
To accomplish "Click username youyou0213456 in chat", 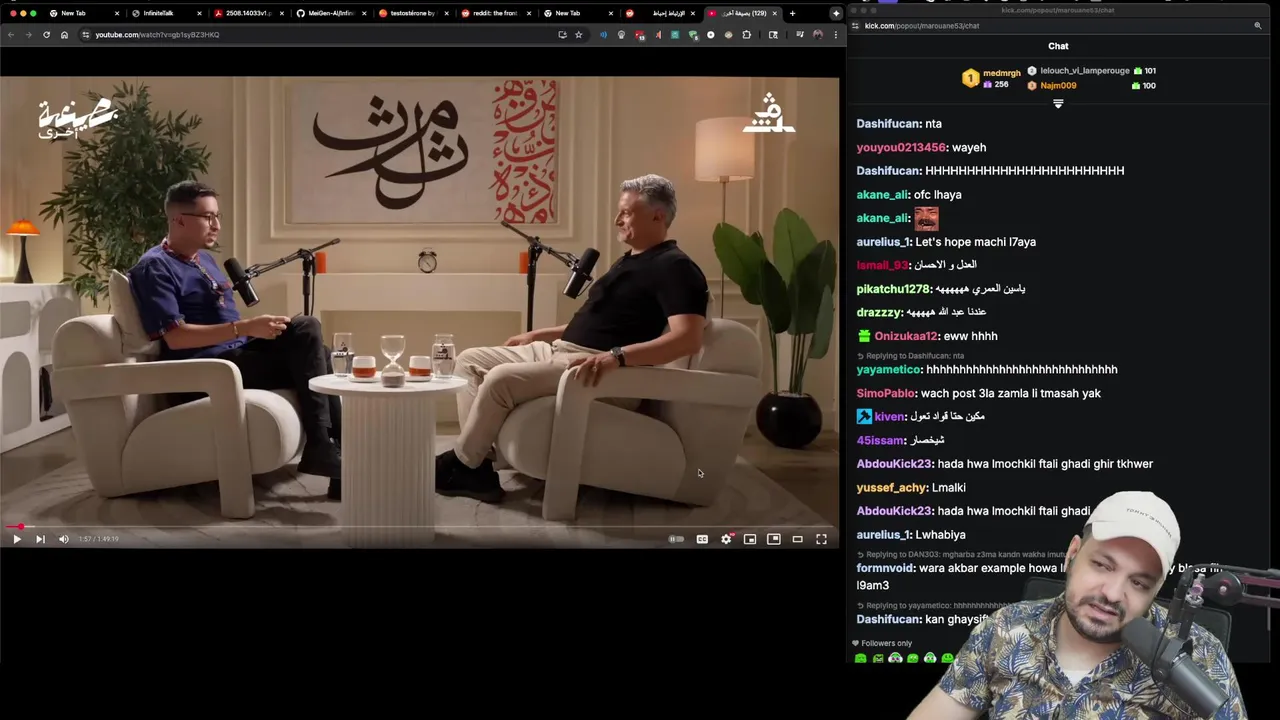I will [x=901, y=148].
